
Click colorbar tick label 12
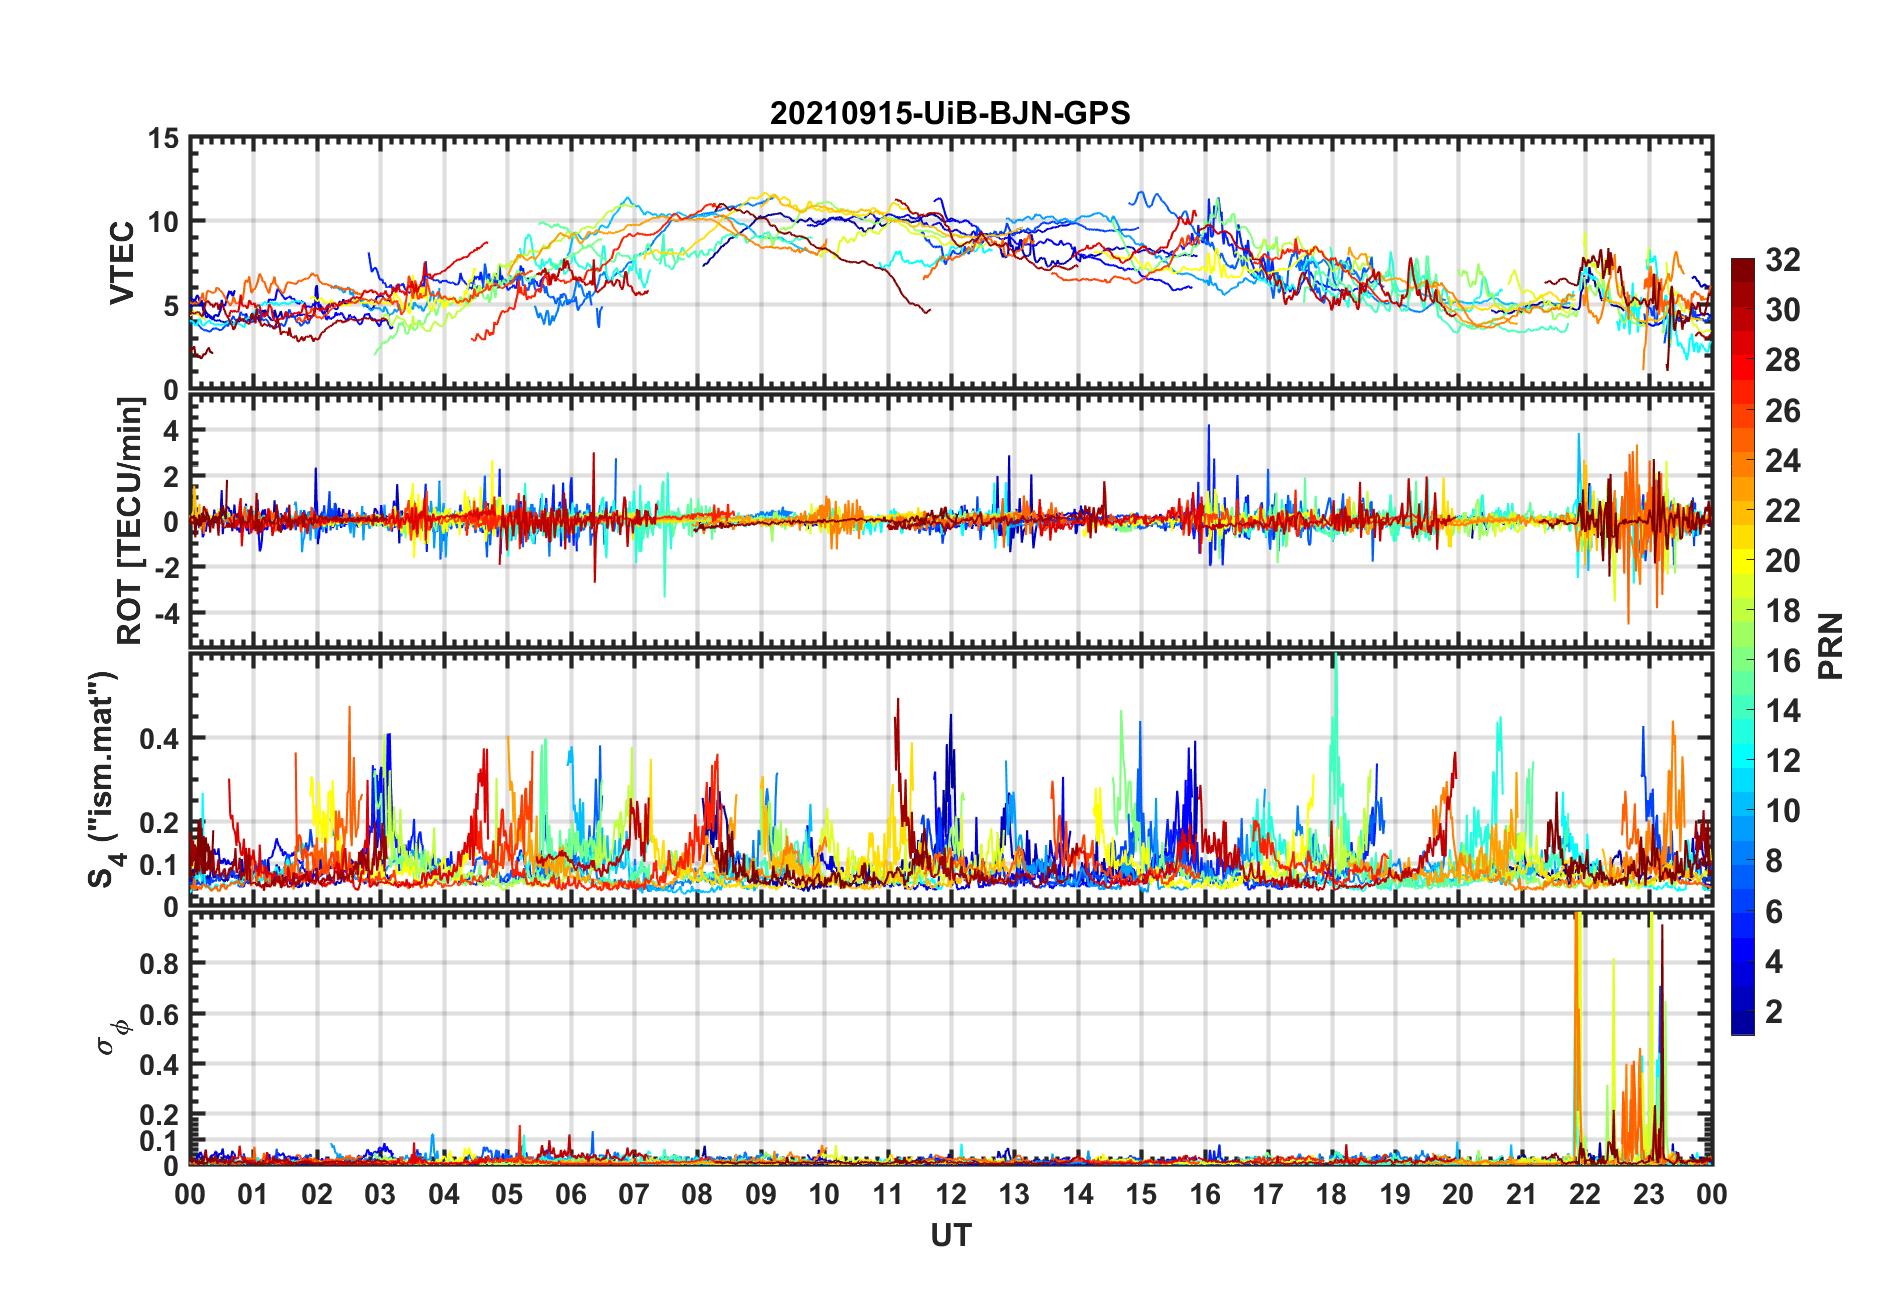click(1782, 761)
